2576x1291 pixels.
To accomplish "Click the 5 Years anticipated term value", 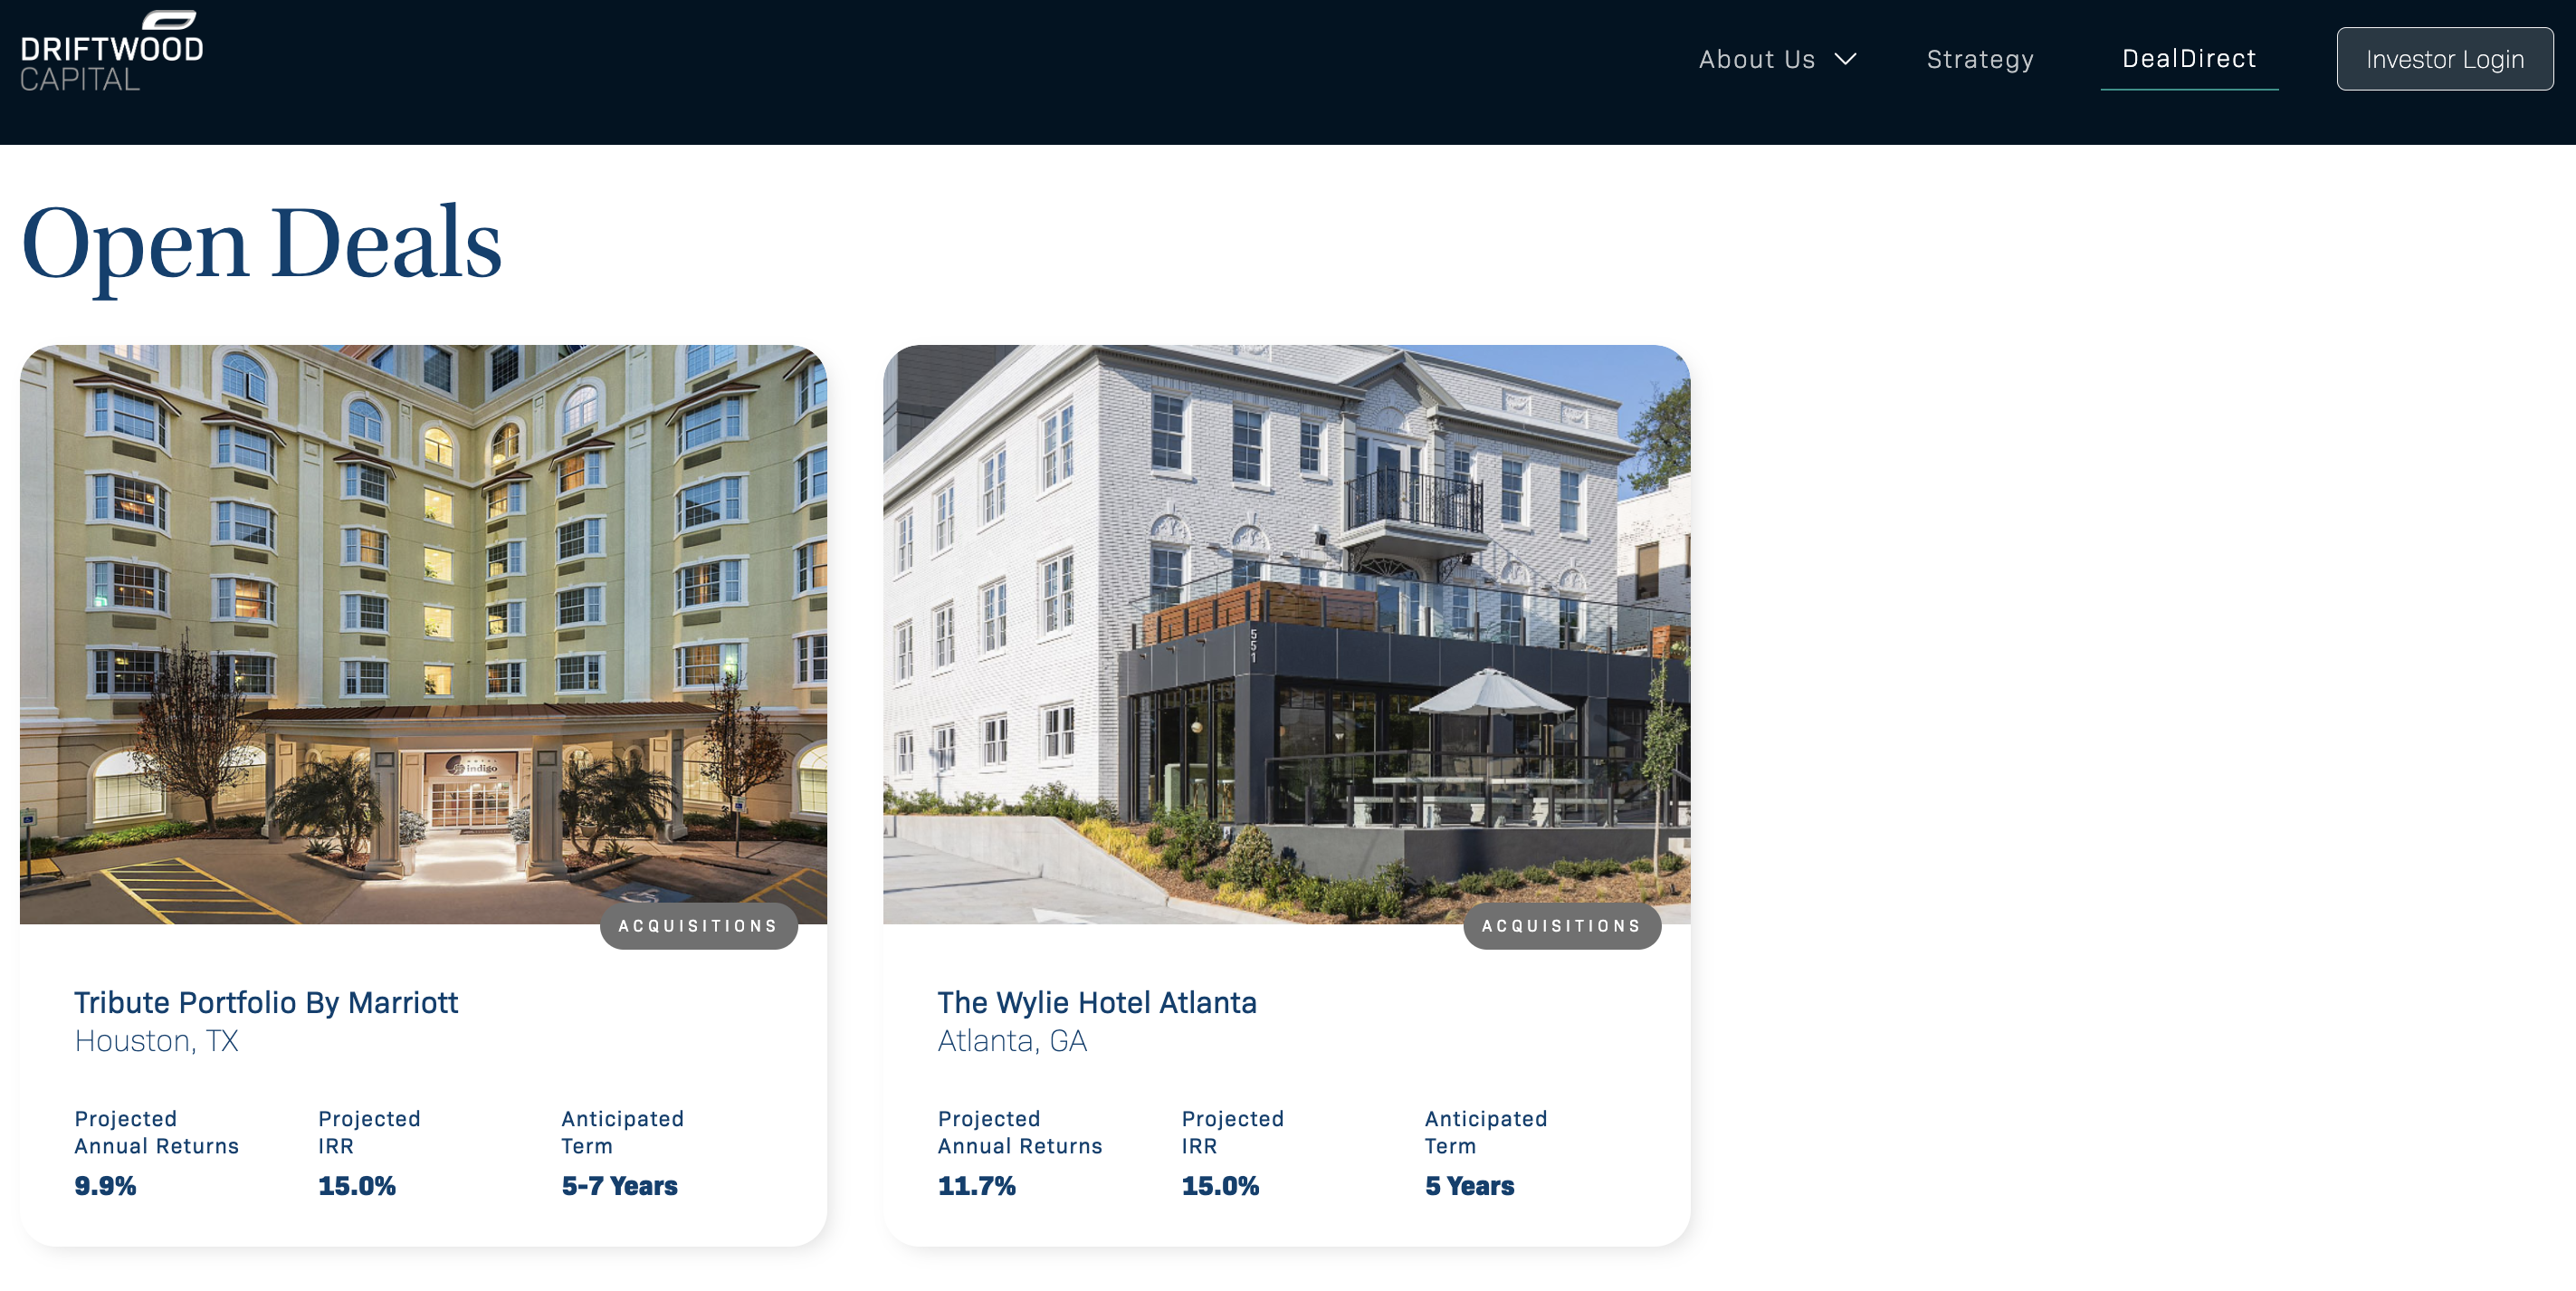I will click(x=1469, y=1185).
